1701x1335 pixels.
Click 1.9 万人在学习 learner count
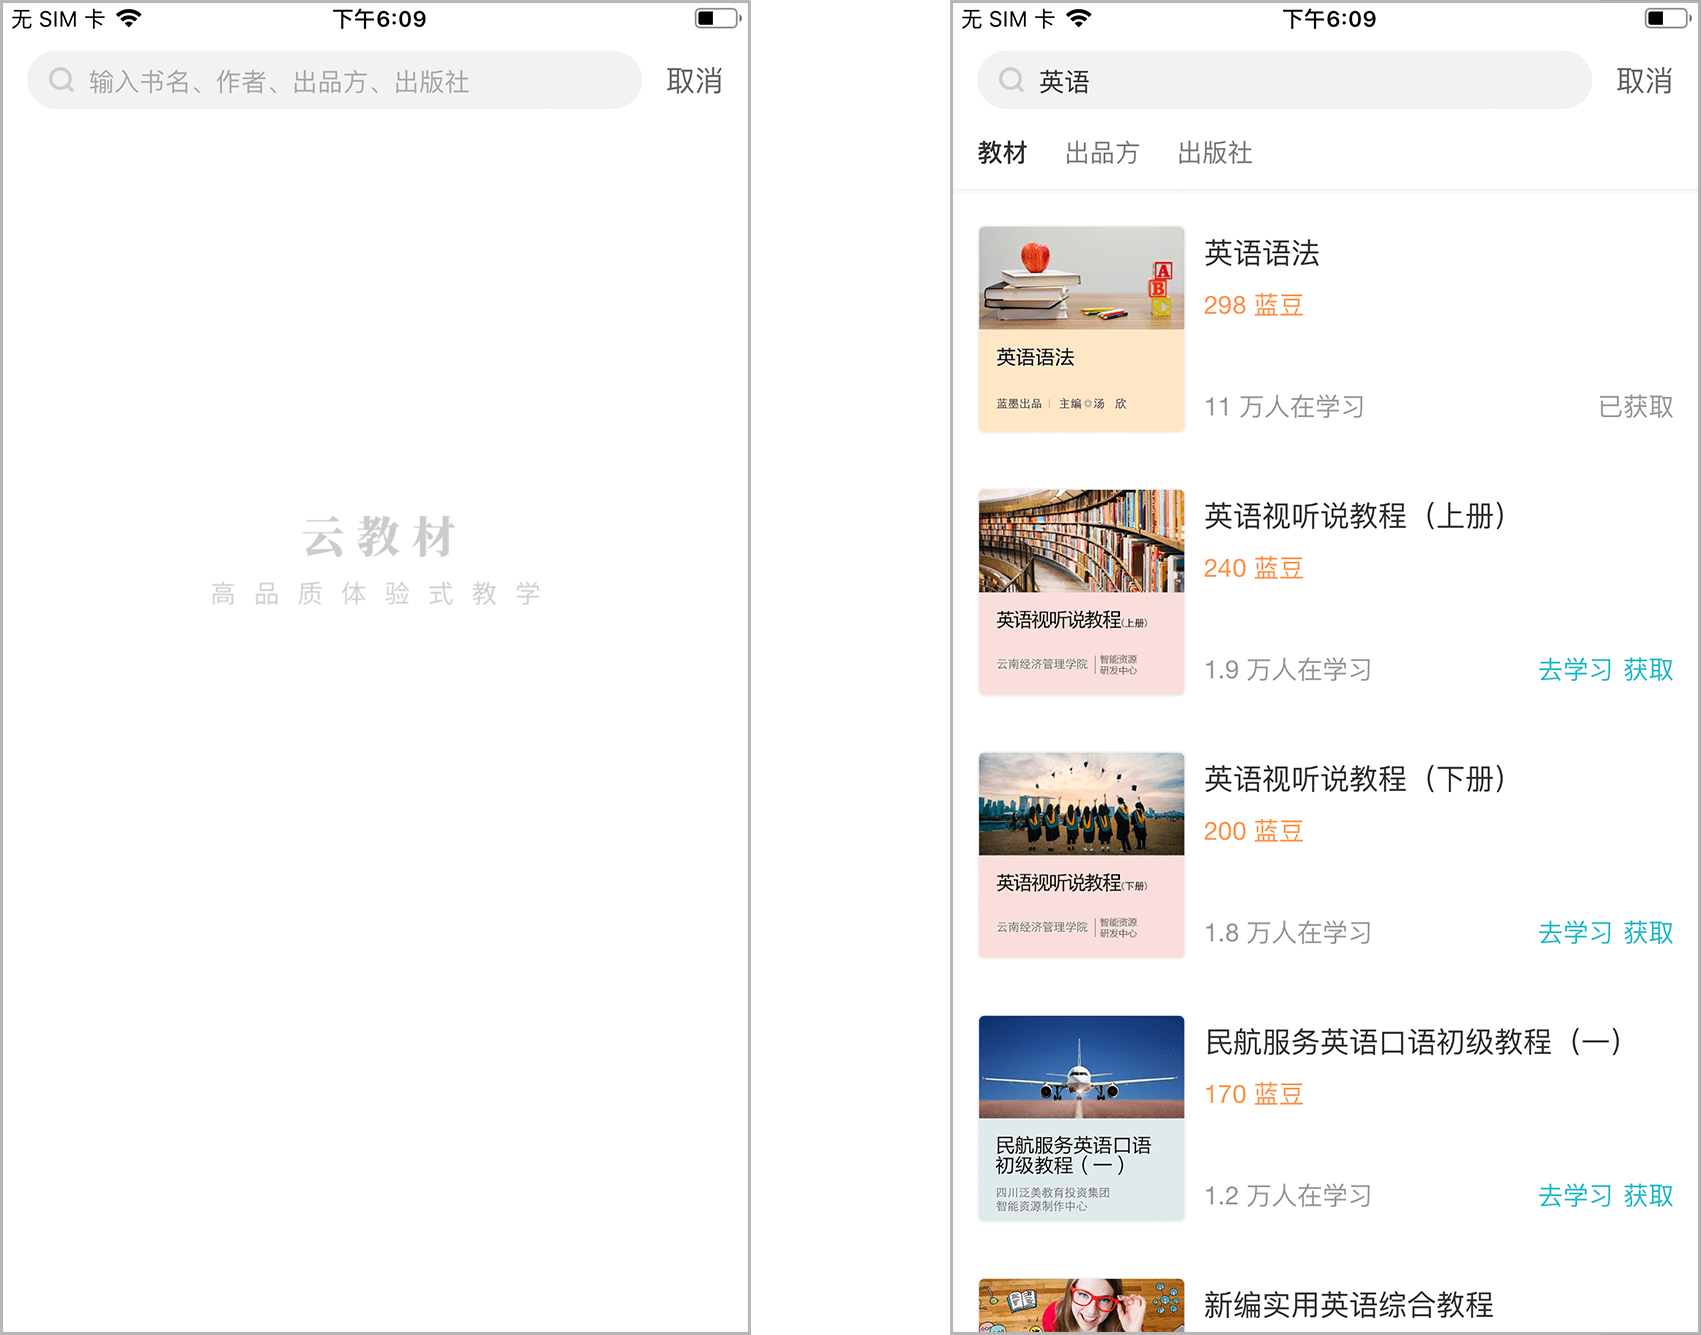point(1288,670)
